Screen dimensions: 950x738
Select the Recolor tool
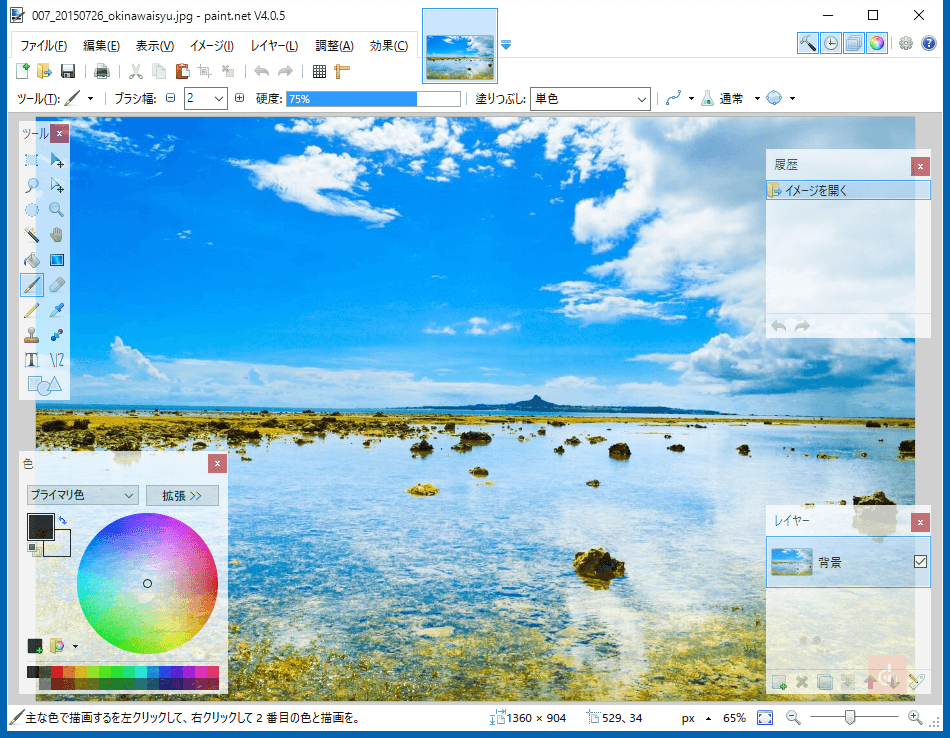(57, 335)
